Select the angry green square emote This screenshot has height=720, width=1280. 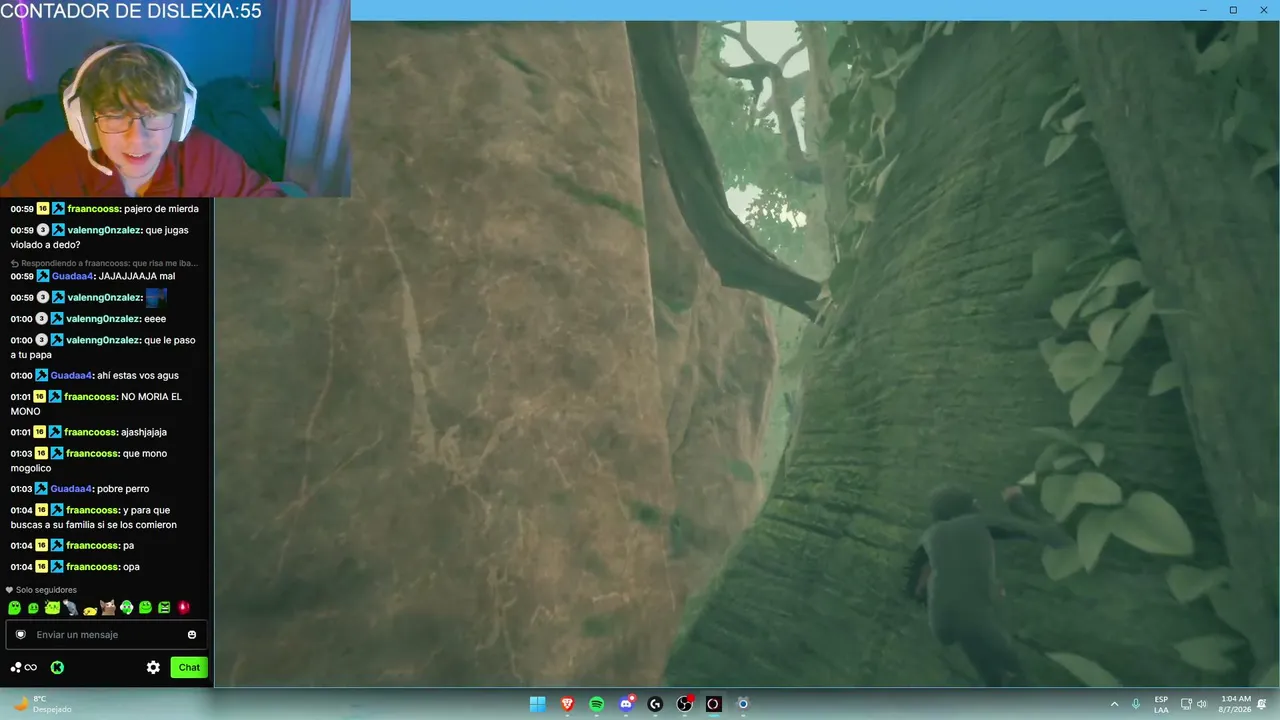pyautogui.click(x=164, y=607)
